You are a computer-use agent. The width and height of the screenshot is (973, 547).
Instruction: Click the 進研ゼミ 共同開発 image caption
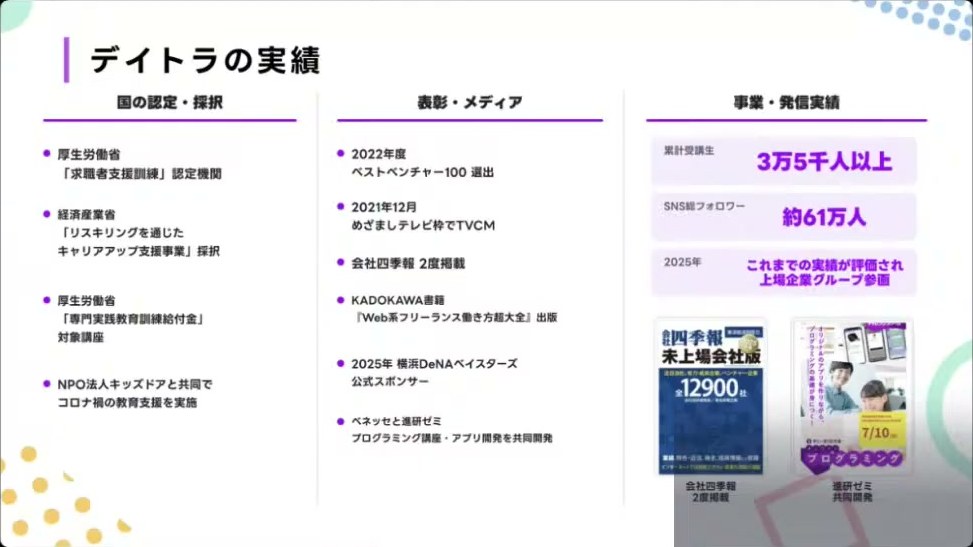pos(852,492)
